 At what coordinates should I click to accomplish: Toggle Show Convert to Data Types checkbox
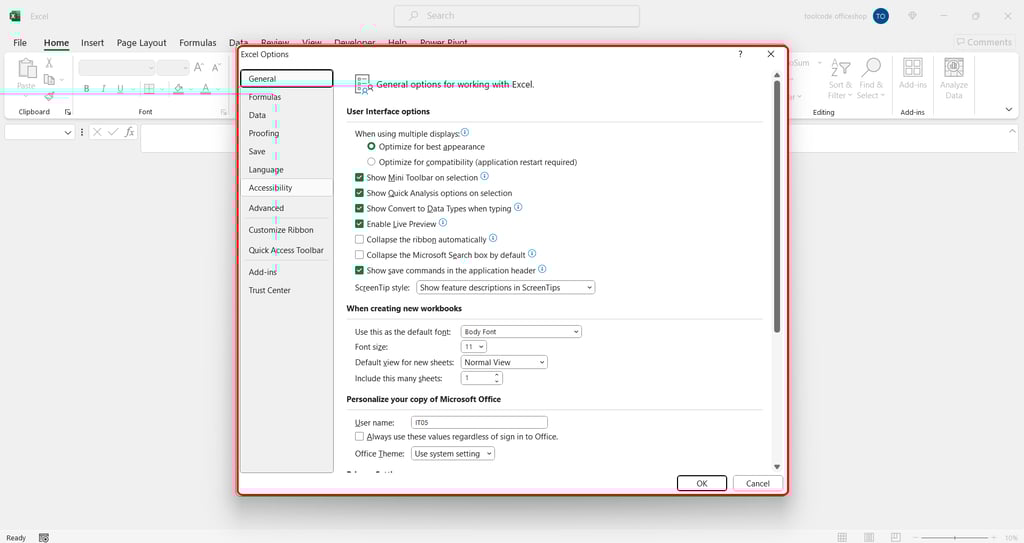(359, 208)
